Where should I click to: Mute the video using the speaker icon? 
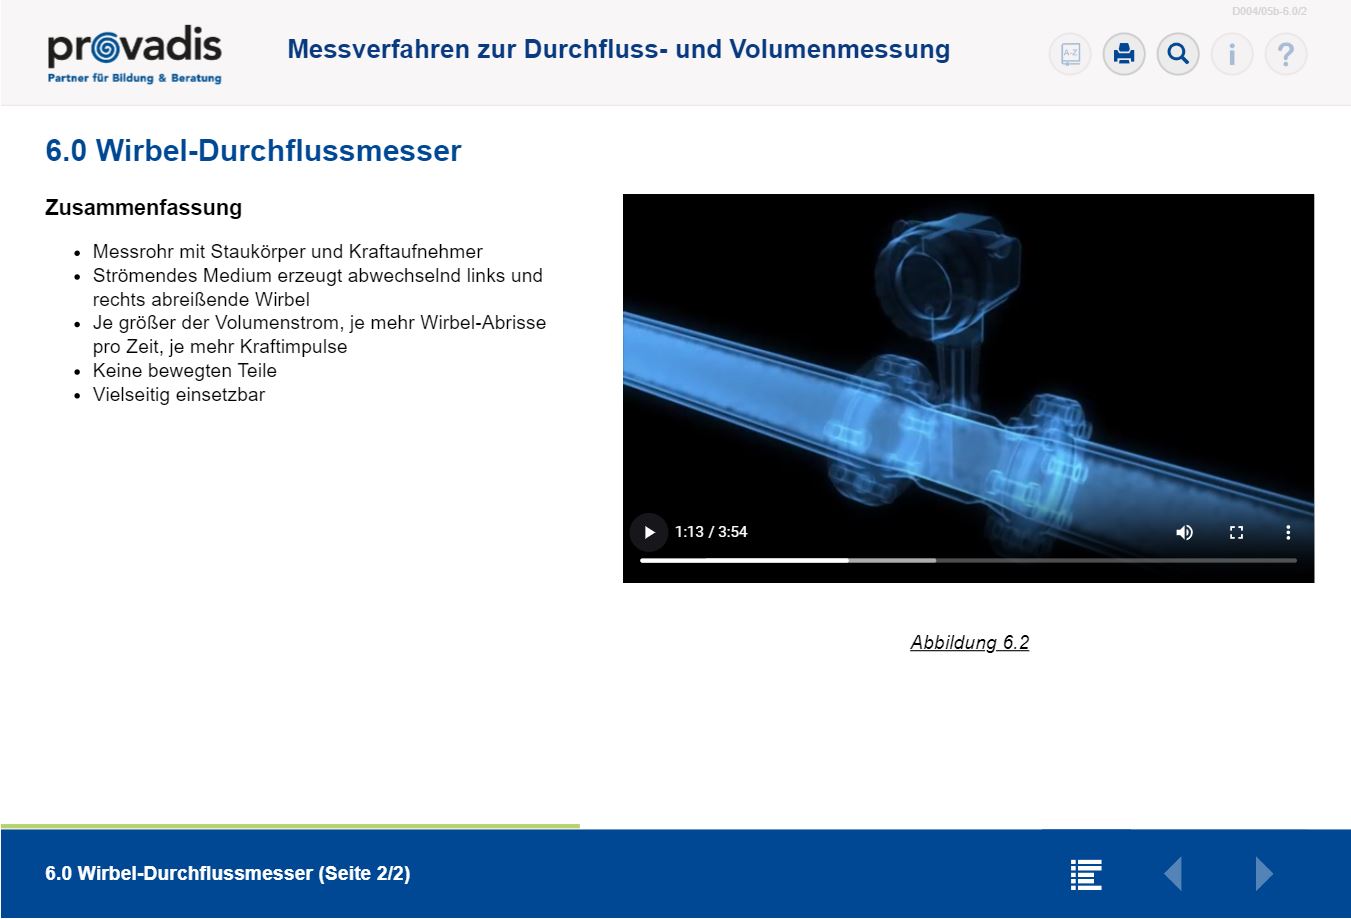coord(1184,532)
